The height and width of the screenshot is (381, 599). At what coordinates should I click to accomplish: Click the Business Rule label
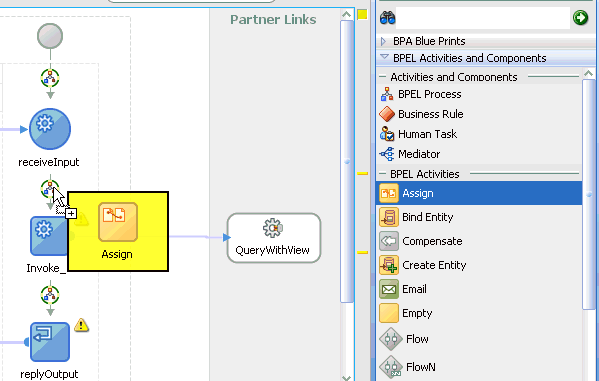[431, 114]
